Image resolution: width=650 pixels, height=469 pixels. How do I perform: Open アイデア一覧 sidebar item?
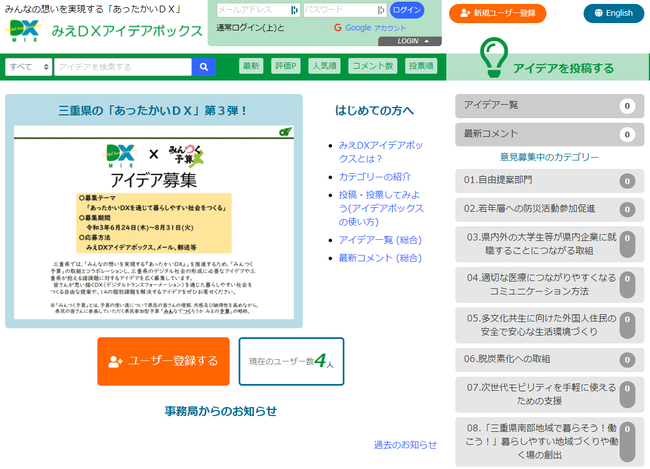[549, 106]
